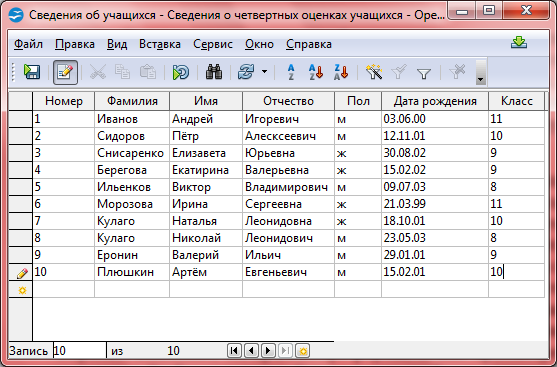Copy the selected data
This screenshot has width=557, height=367.
point(123,72)
